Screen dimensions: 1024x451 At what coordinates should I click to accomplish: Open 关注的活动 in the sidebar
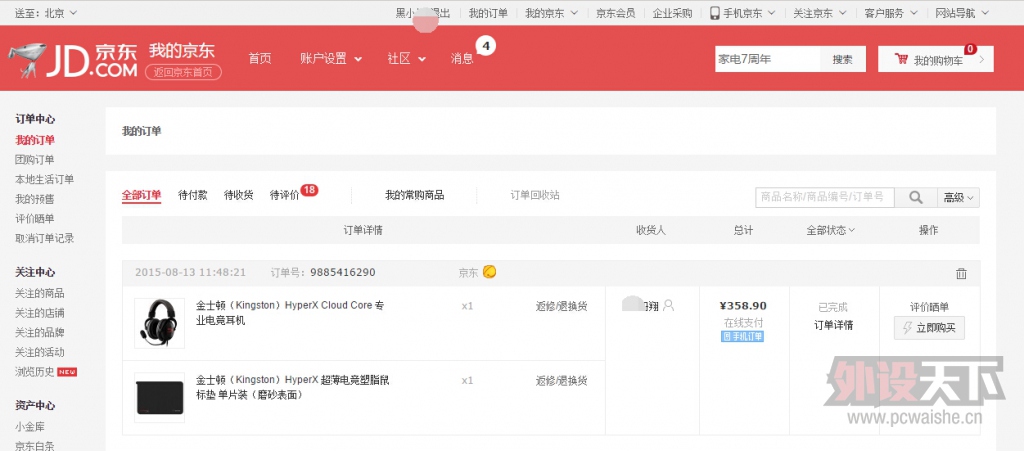coord(39,352)
